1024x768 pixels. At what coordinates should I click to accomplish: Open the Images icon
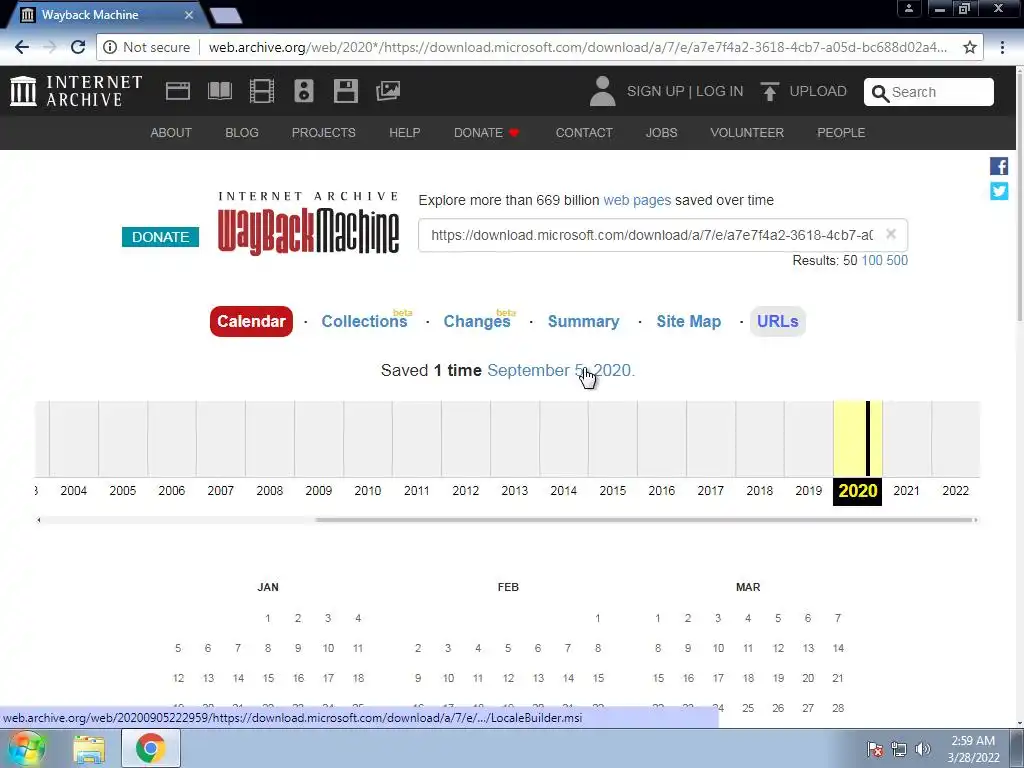click(388, 91)
